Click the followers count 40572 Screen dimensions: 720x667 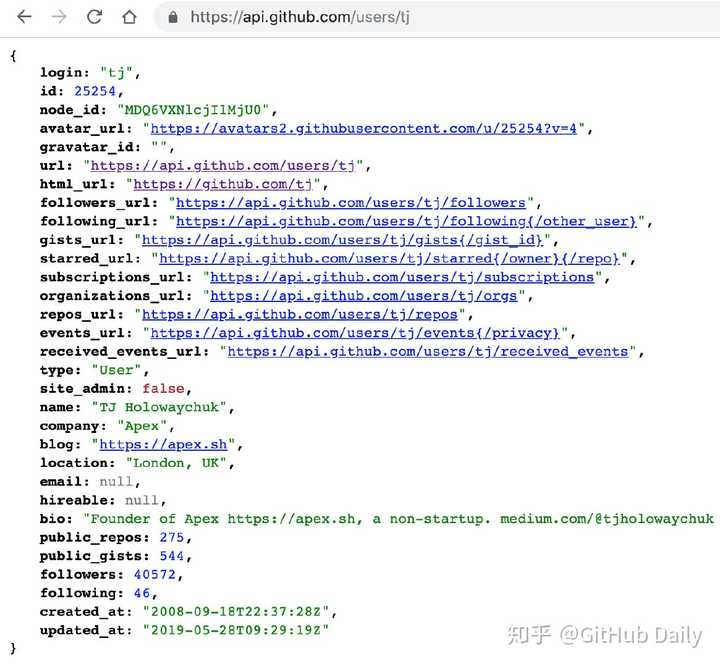click(x=155, y=575)
